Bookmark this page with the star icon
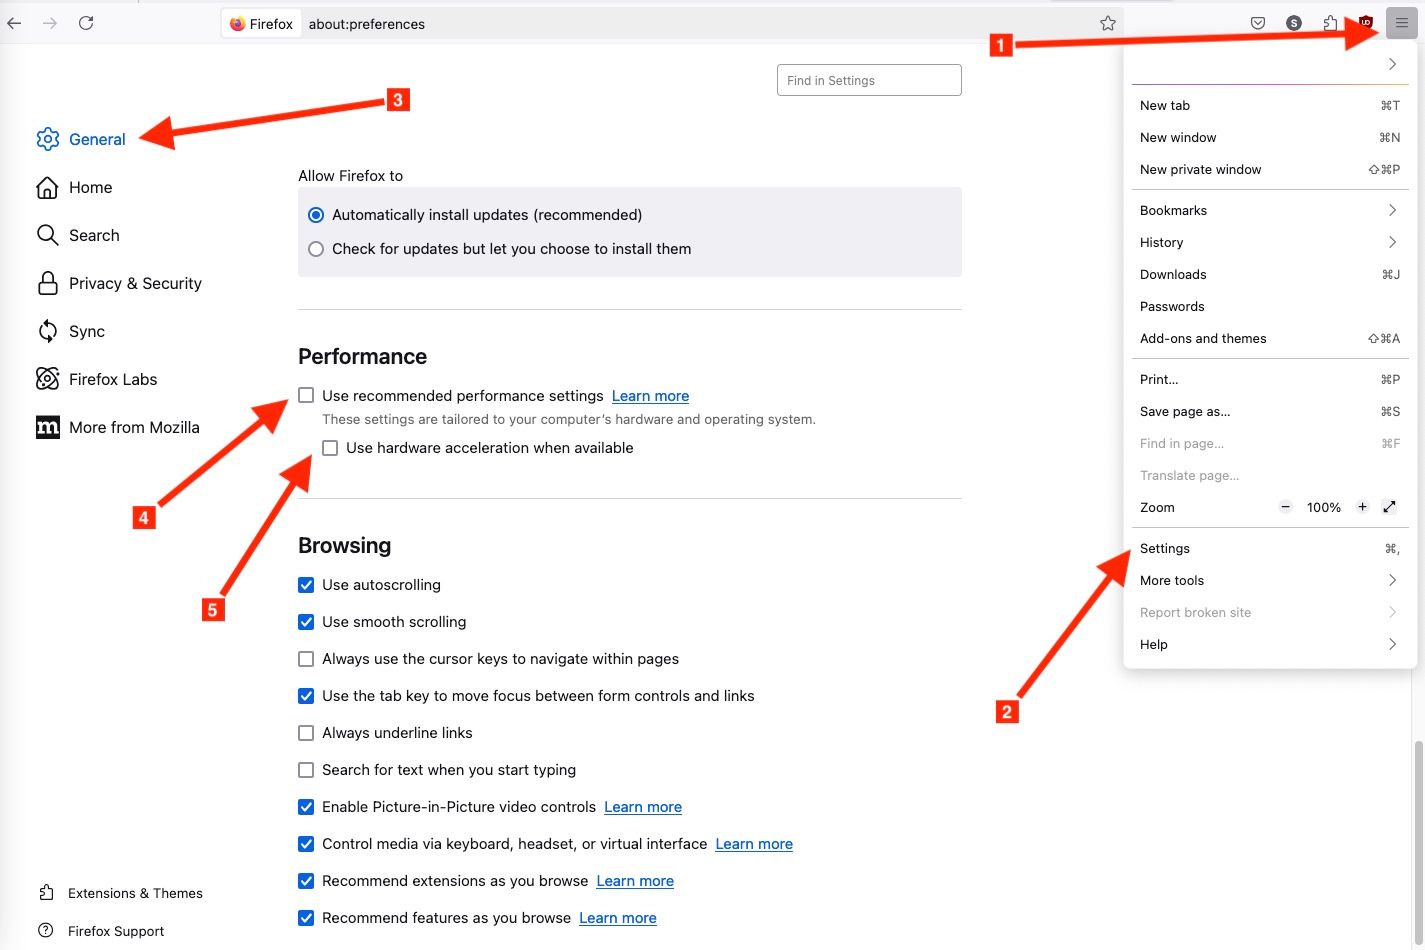The width and height of the screenshot is (1425, 950). click(1107, 22)
